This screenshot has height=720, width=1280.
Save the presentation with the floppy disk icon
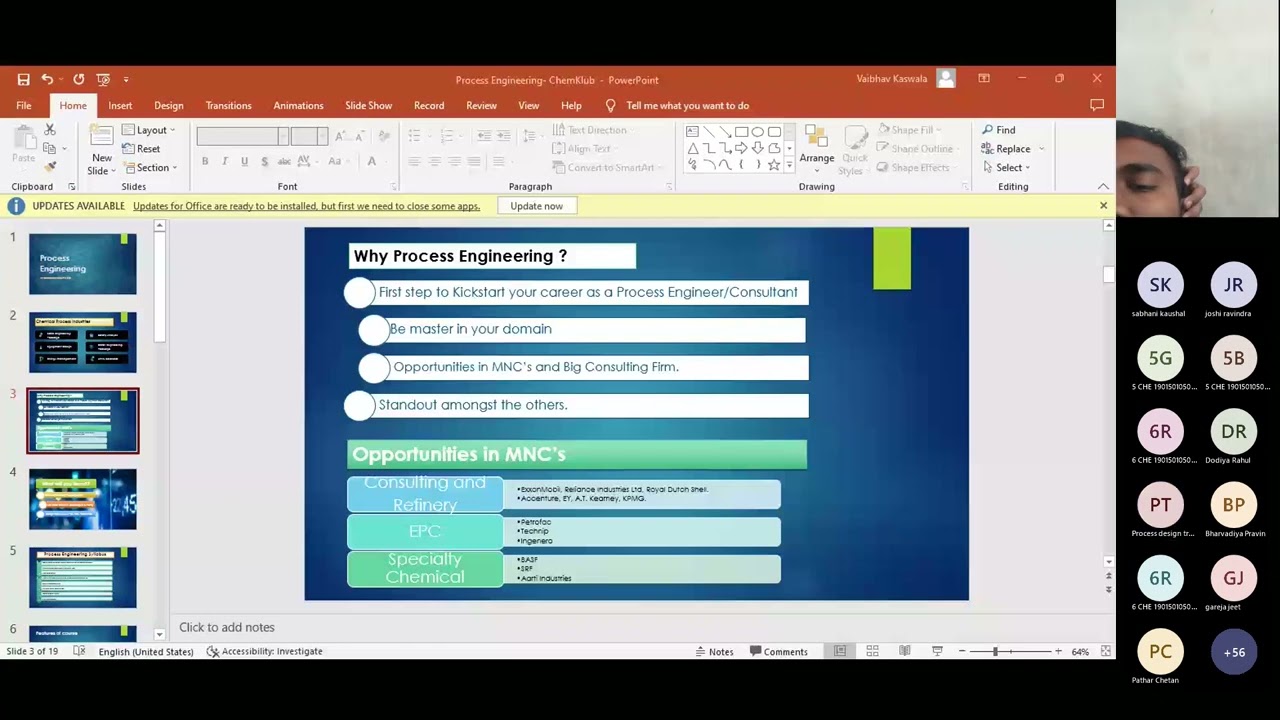tap(23, 79)
